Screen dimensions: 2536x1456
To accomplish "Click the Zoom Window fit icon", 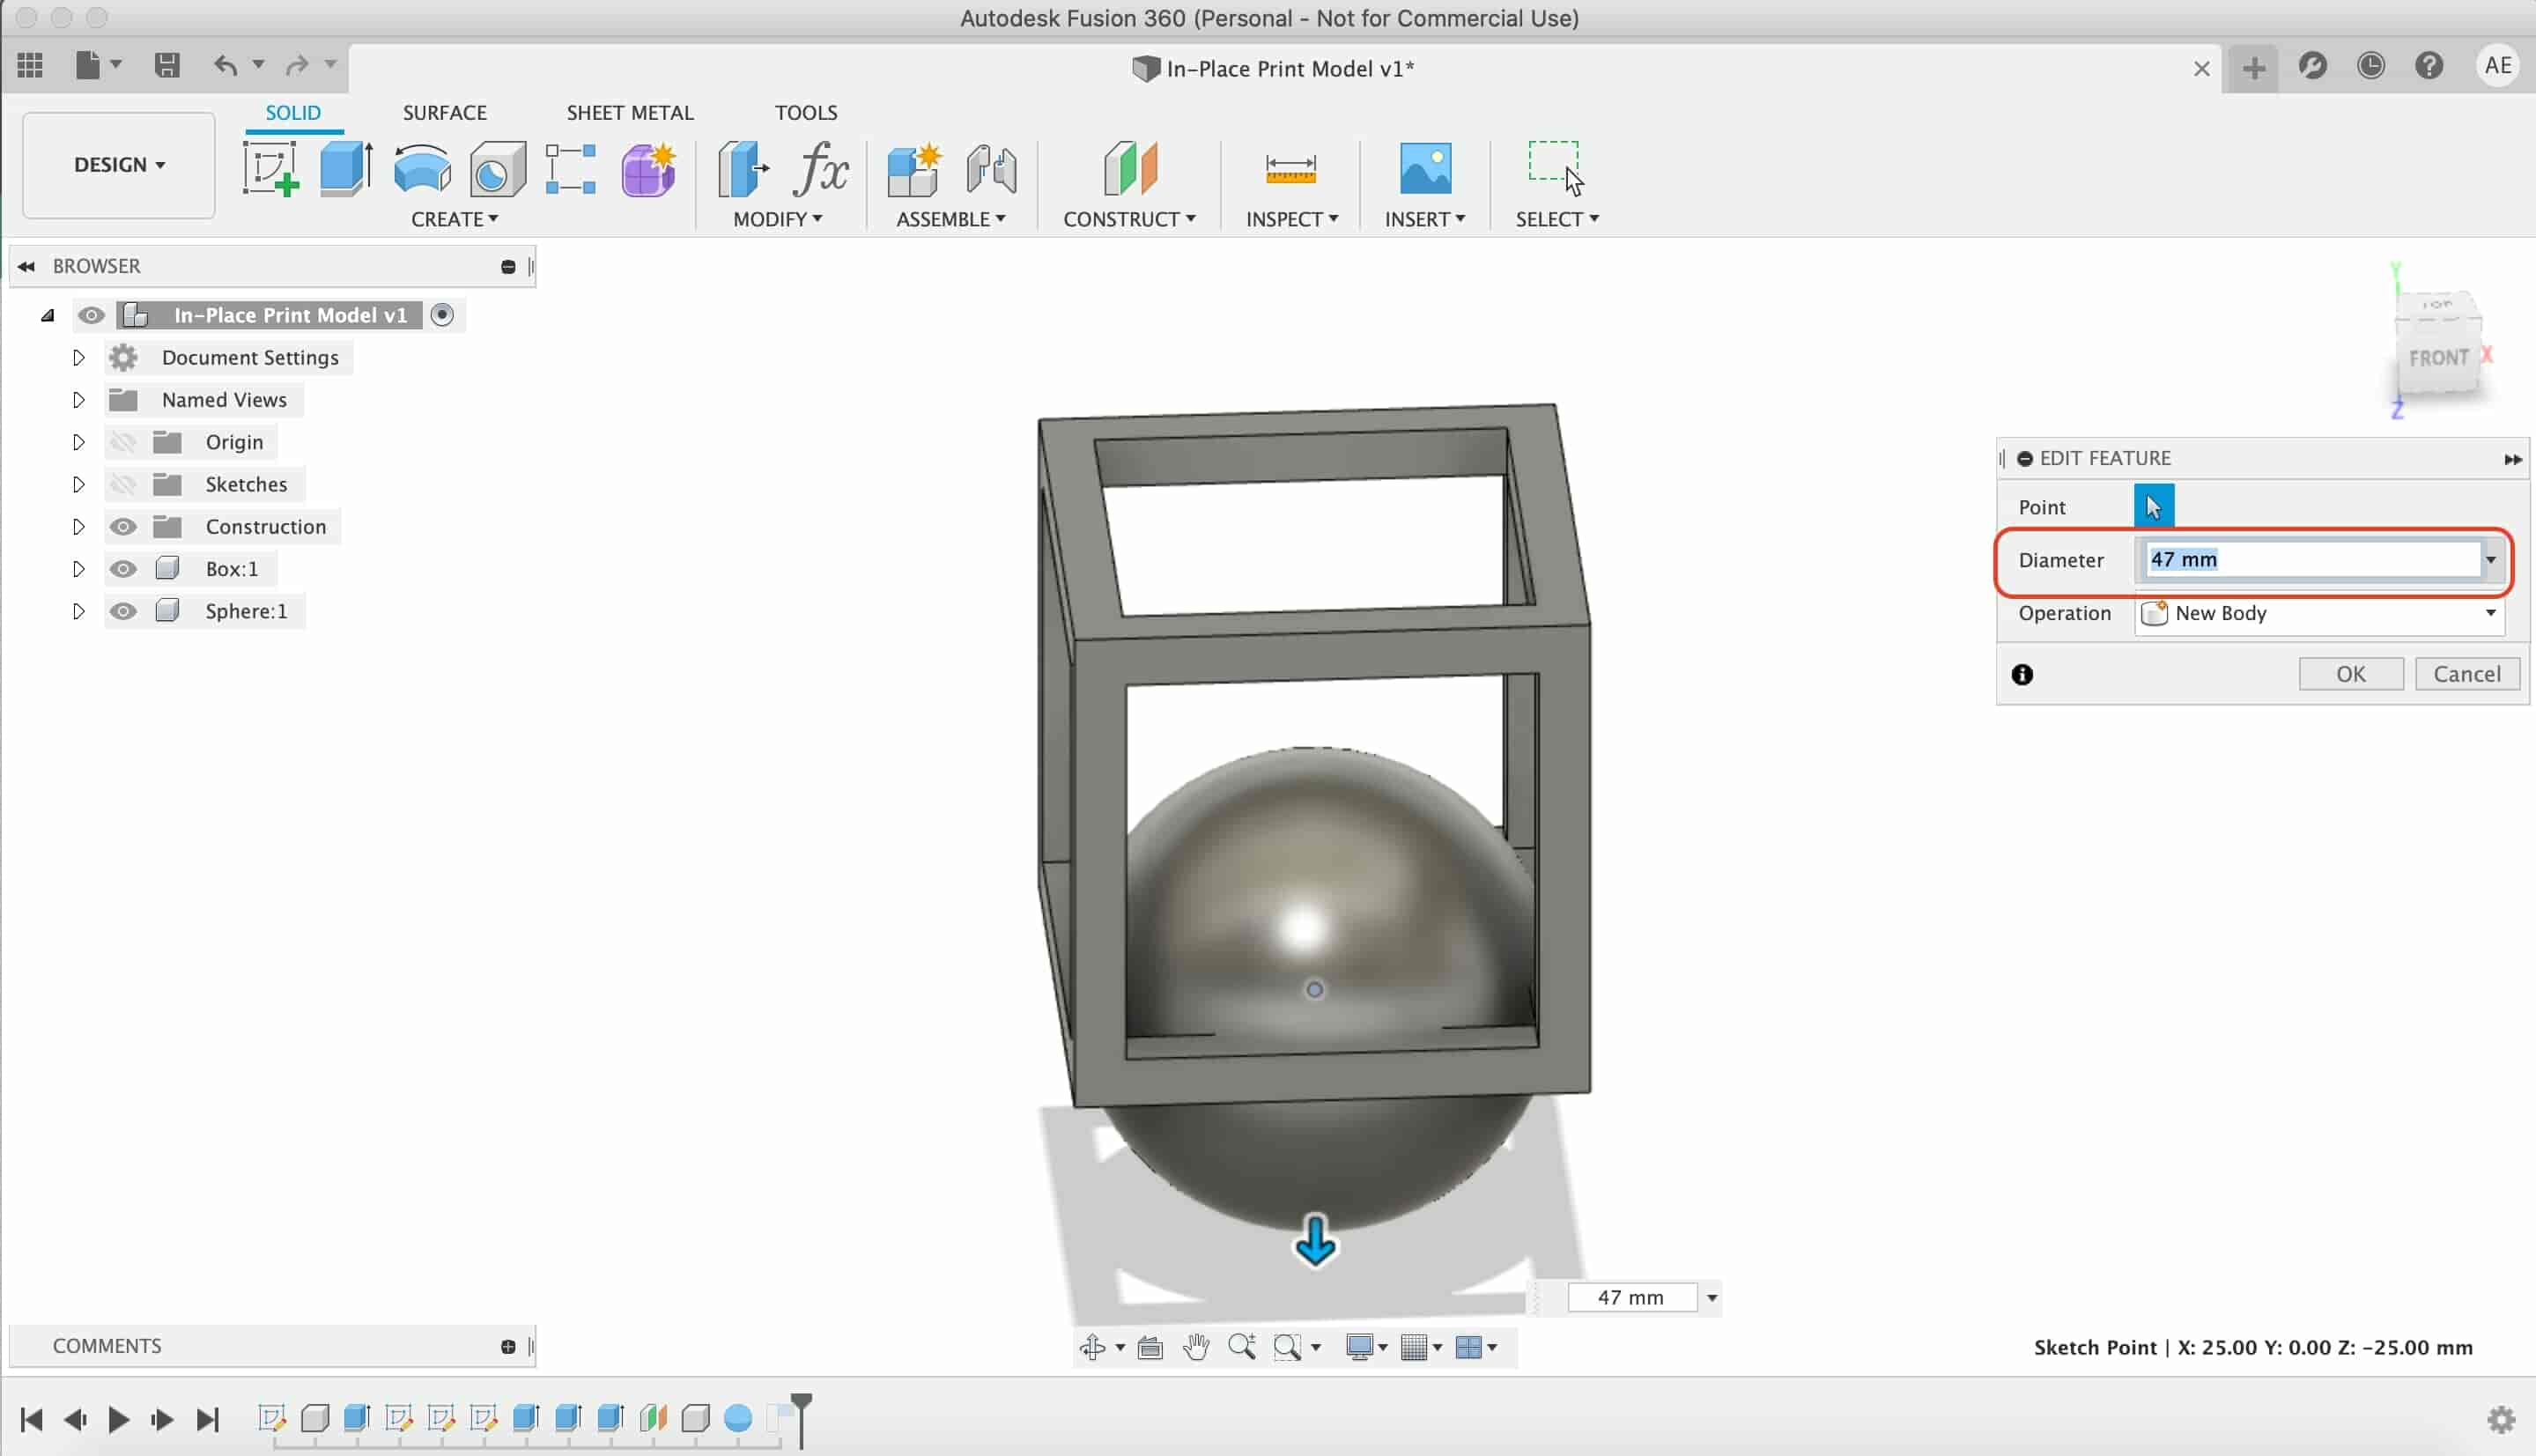I will tap(1288, 1347).
